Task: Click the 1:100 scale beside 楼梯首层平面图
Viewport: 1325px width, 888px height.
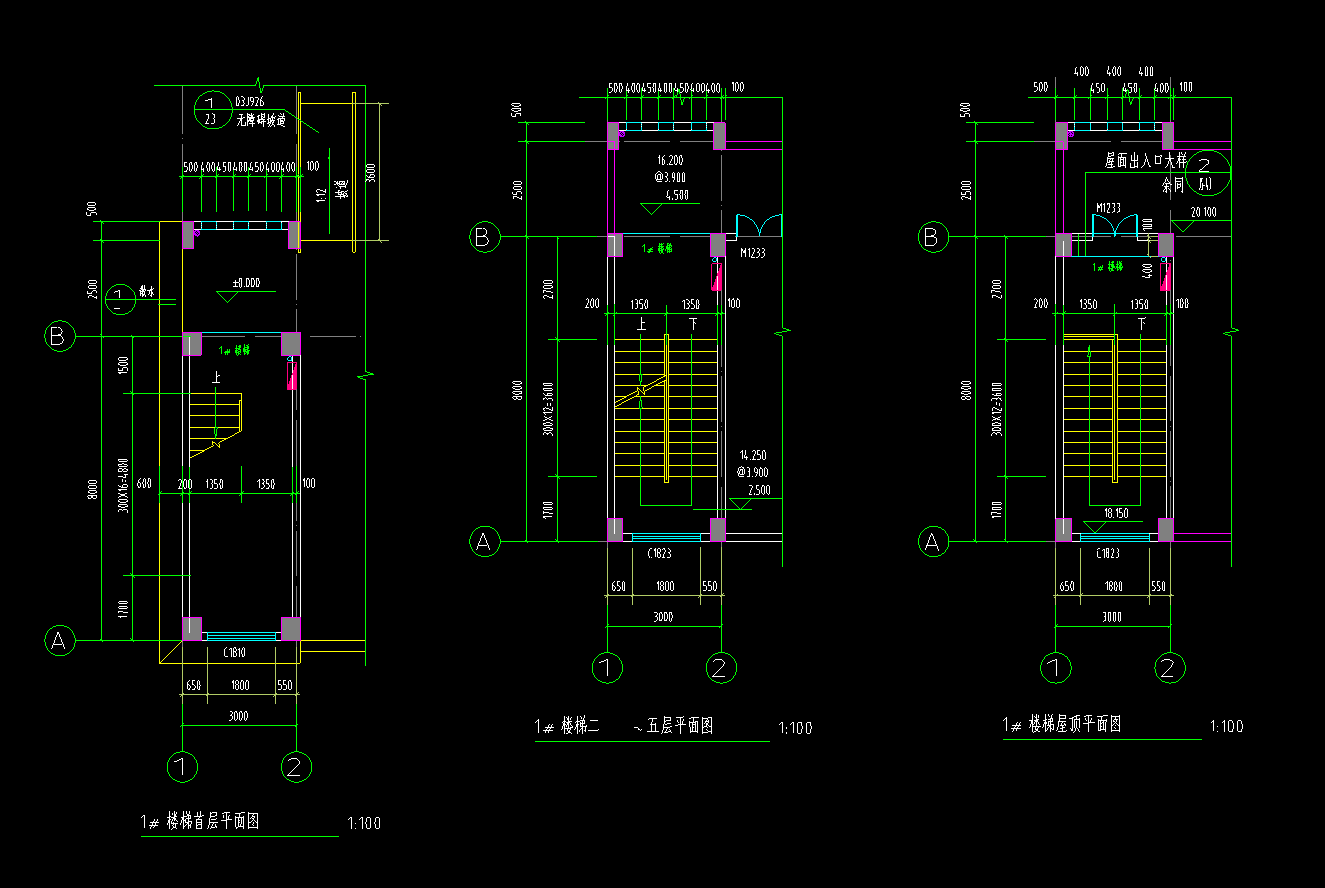Action: coord(364,824)
